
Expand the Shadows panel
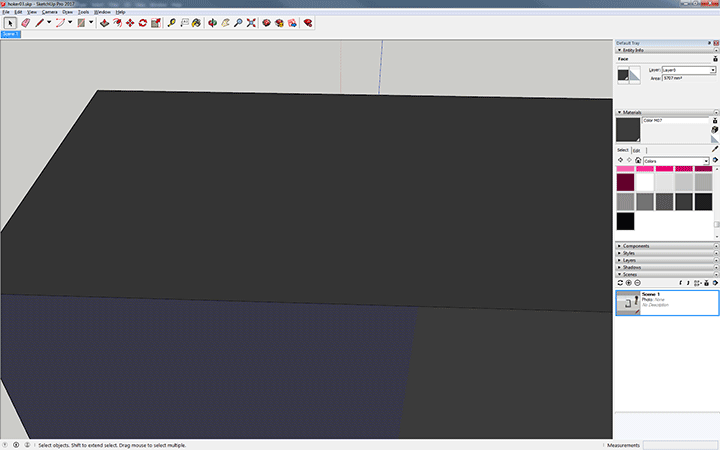(x=664, y=267)
